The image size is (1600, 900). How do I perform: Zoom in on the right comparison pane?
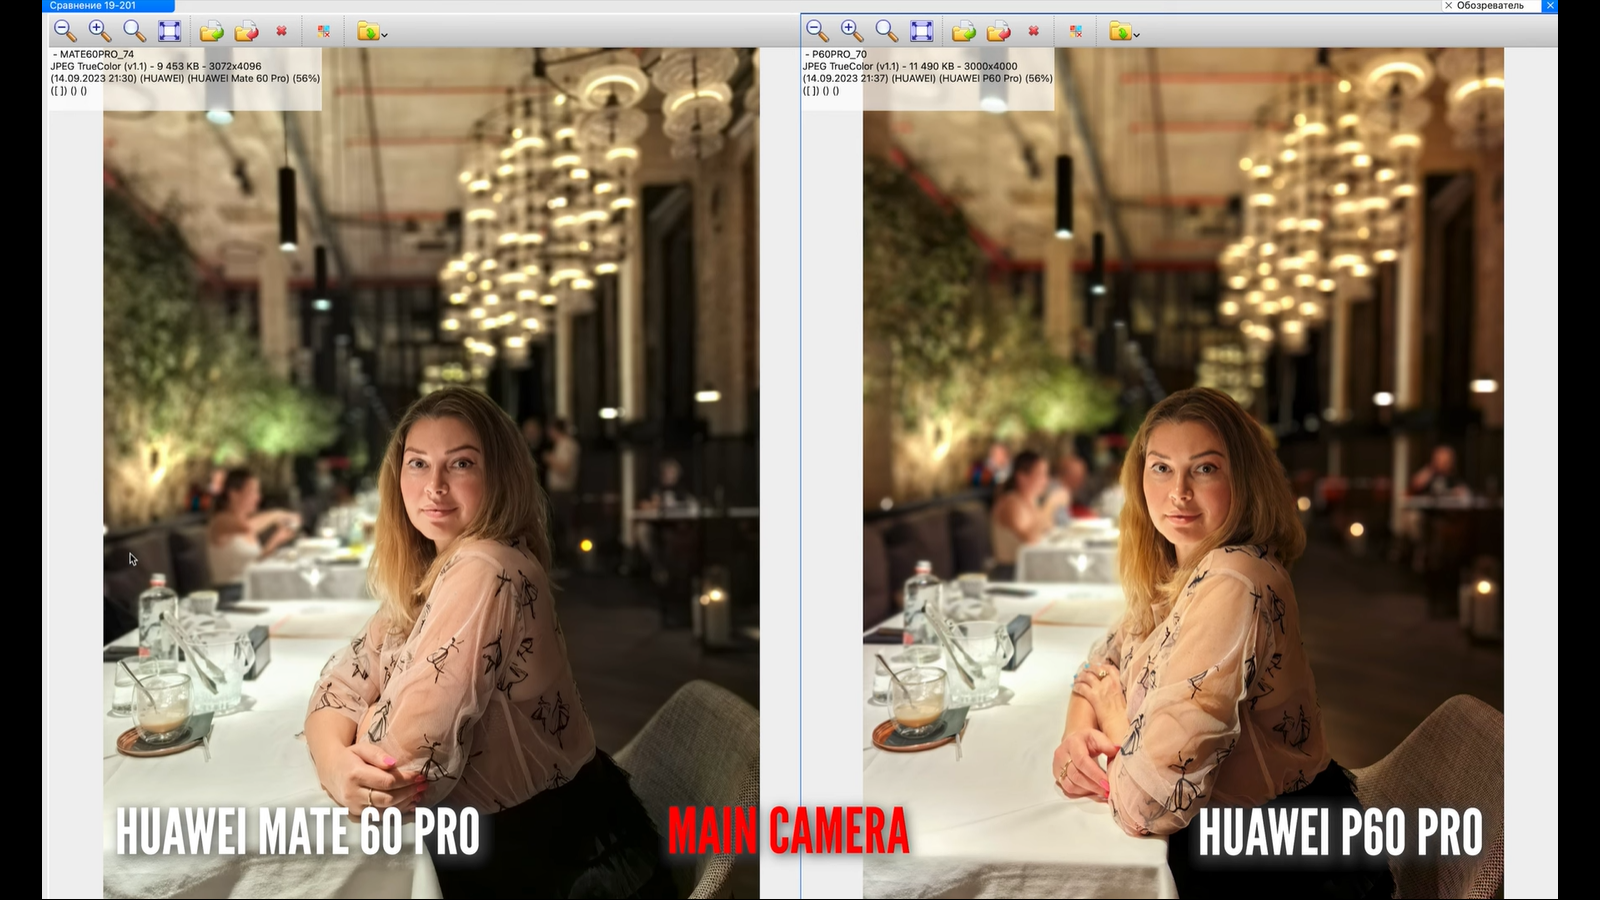[x=851, y=31]
